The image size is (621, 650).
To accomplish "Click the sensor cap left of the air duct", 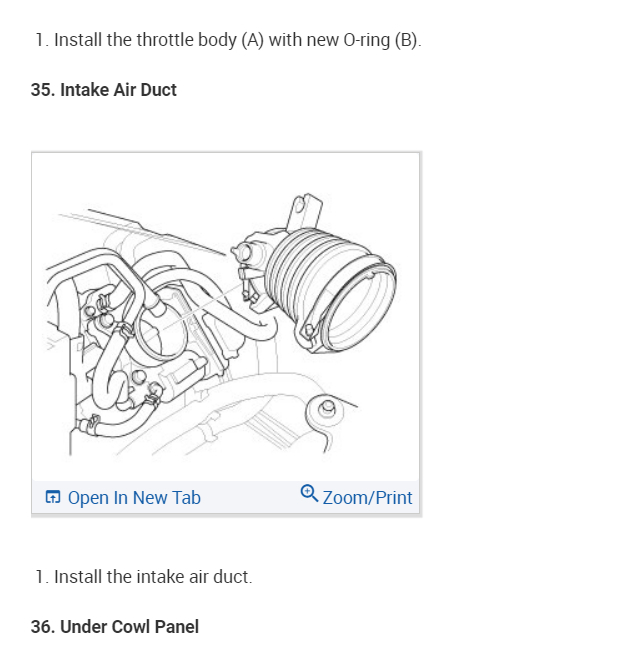I will 242,251.
